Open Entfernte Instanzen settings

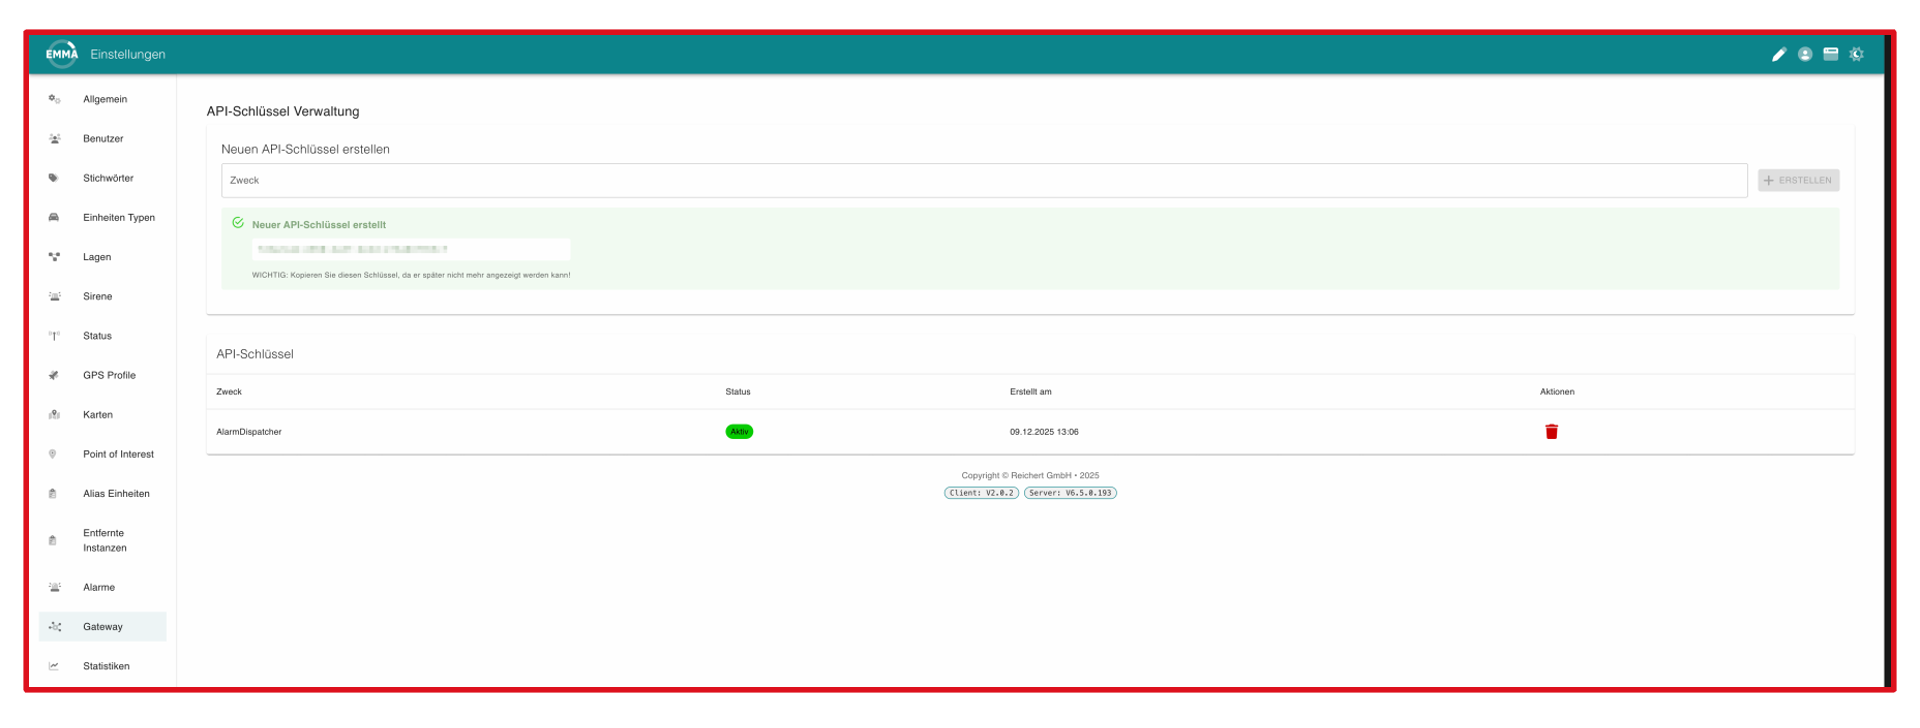104,540
